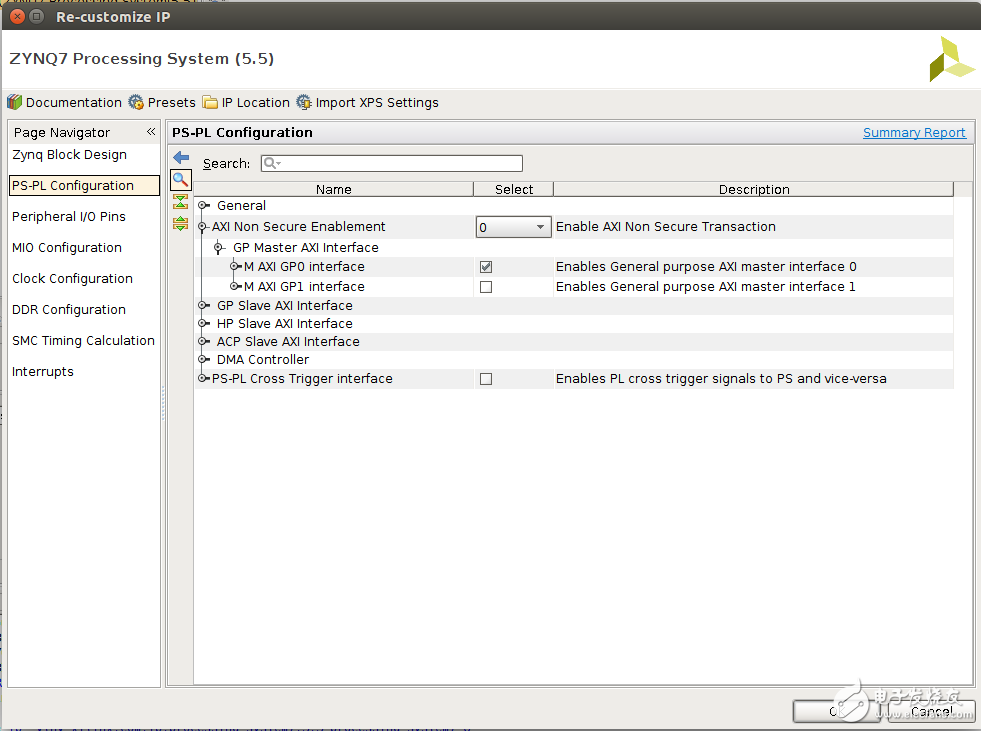981x731 pixels.
Task: Collapse all tree rows using the sidebar icon
Action: 181,202
